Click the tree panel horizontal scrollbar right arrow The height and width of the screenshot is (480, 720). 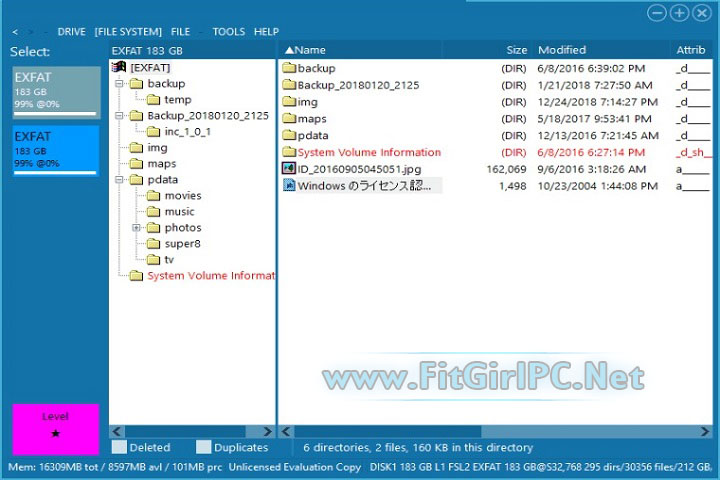coord(266,431)
